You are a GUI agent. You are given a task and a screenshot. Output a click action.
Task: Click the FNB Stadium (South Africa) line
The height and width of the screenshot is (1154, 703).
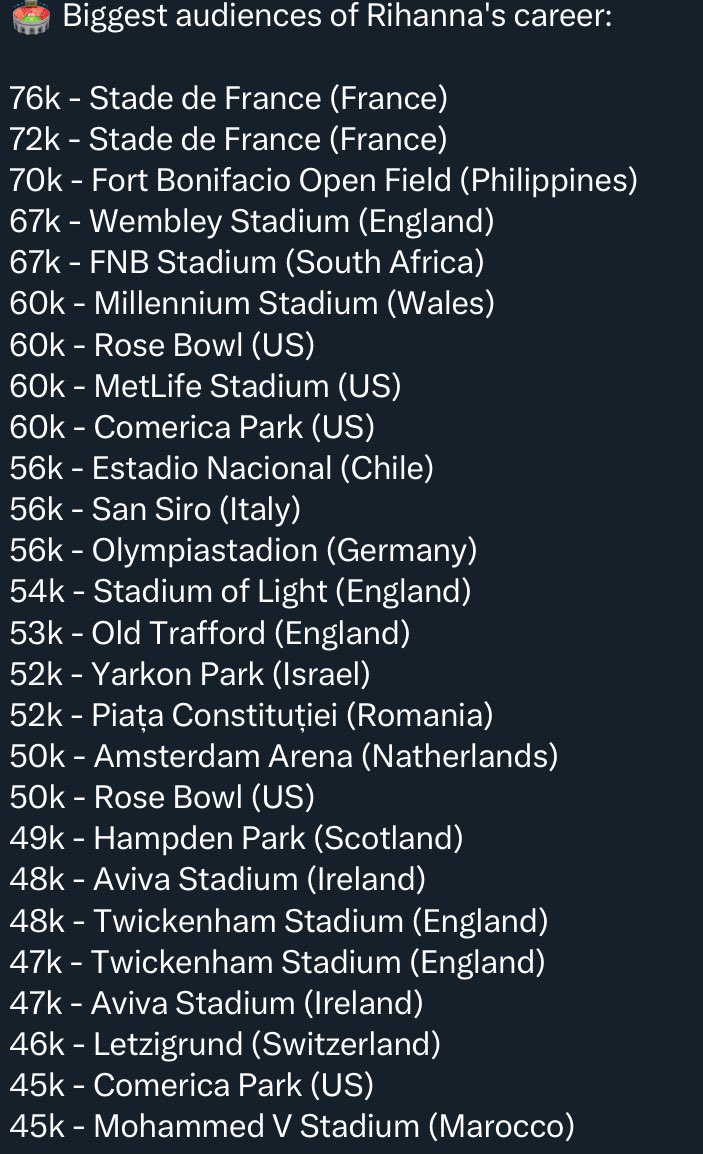[x=247, y=263]
